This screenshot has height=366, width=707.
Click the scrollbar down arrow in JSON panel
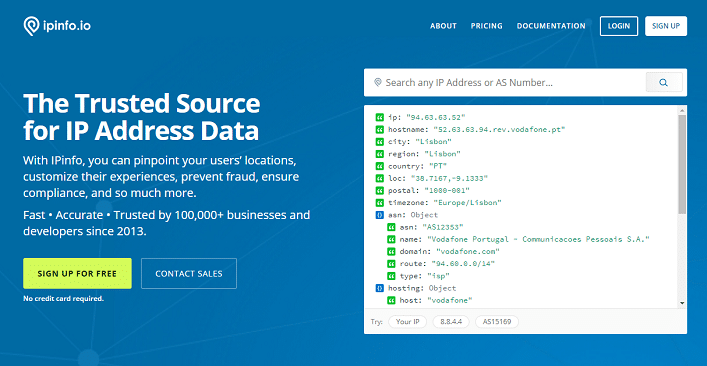click(682, 303)
